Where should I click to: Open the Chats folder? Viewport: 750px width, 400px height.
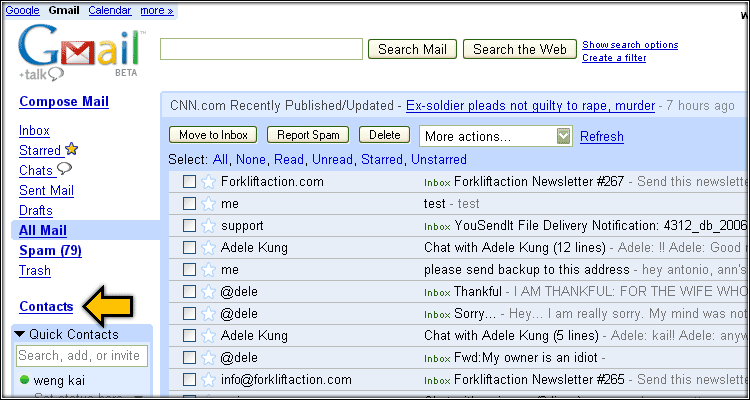pos(36,171)
